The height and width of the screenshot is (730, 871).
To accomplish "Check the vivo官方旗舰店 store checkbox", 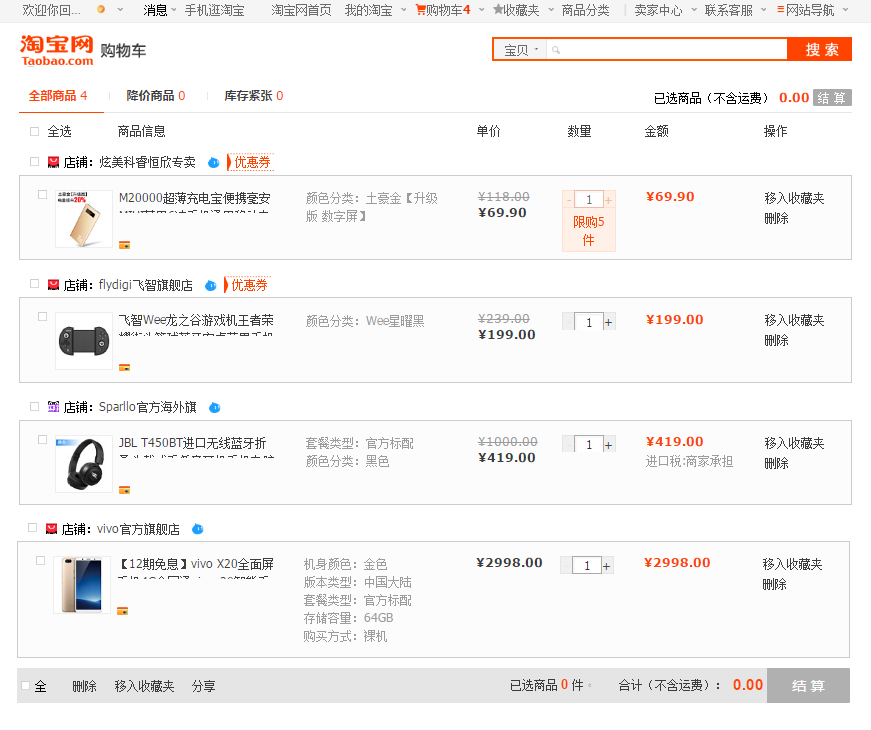I will point(32,527).
